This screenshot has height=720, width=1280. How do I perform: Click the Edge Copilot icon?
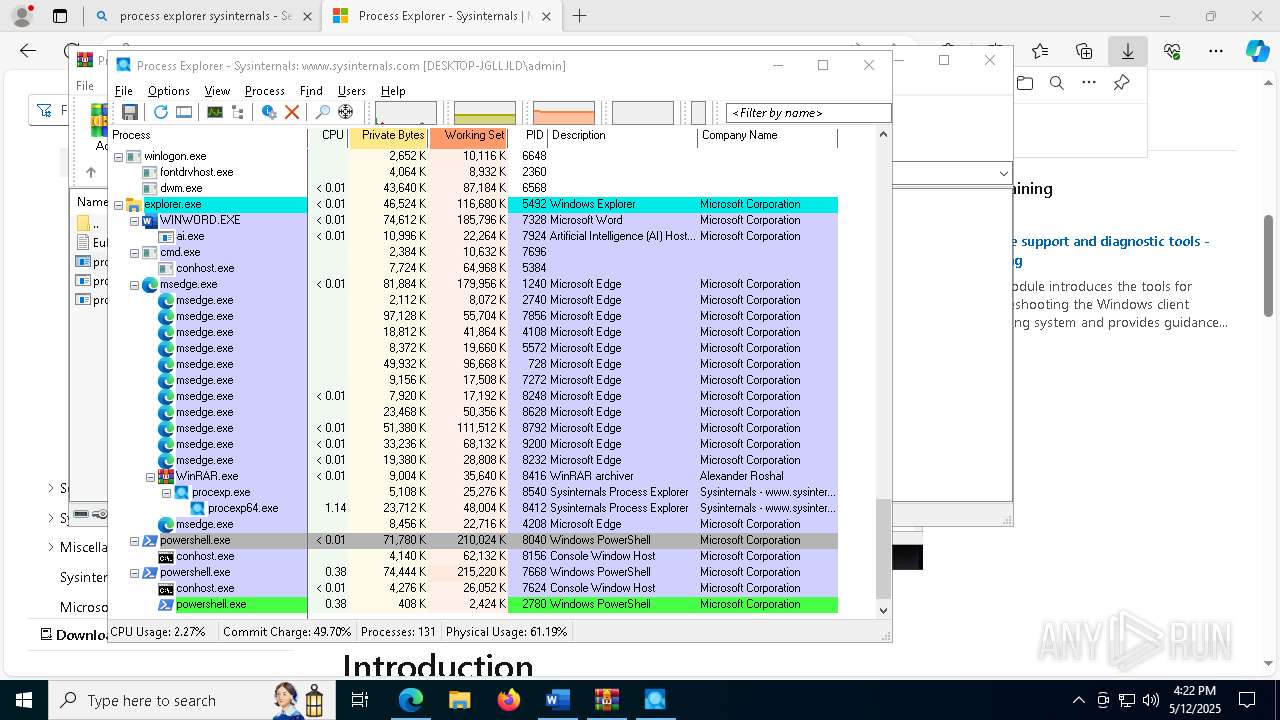[1257, 51]
